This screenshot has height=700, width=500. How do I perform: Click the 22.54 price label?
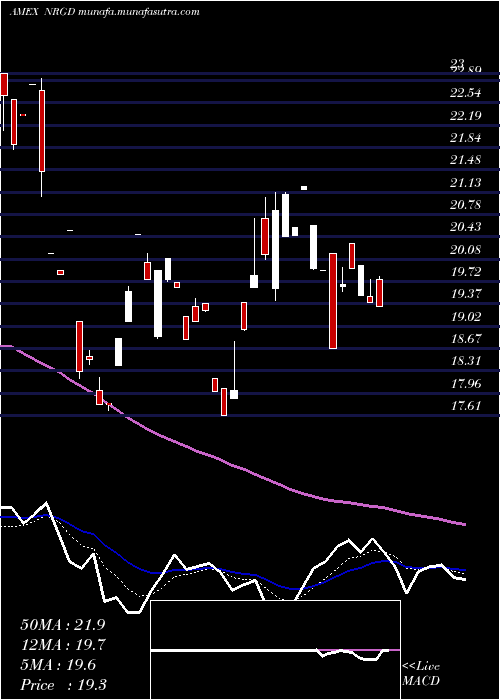[x=466, y=93]
